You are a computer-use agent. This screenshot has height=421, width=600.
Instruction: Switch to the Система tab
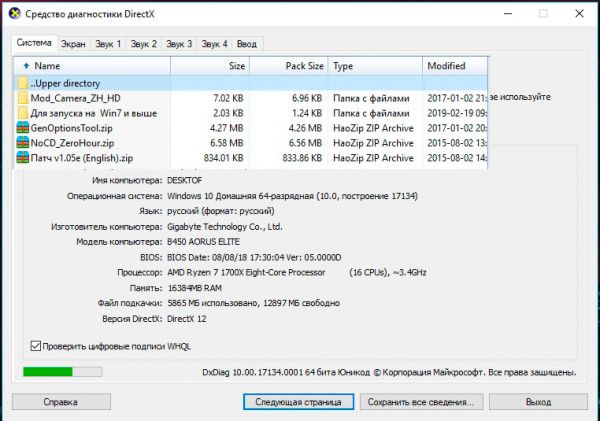pos(34,42)
